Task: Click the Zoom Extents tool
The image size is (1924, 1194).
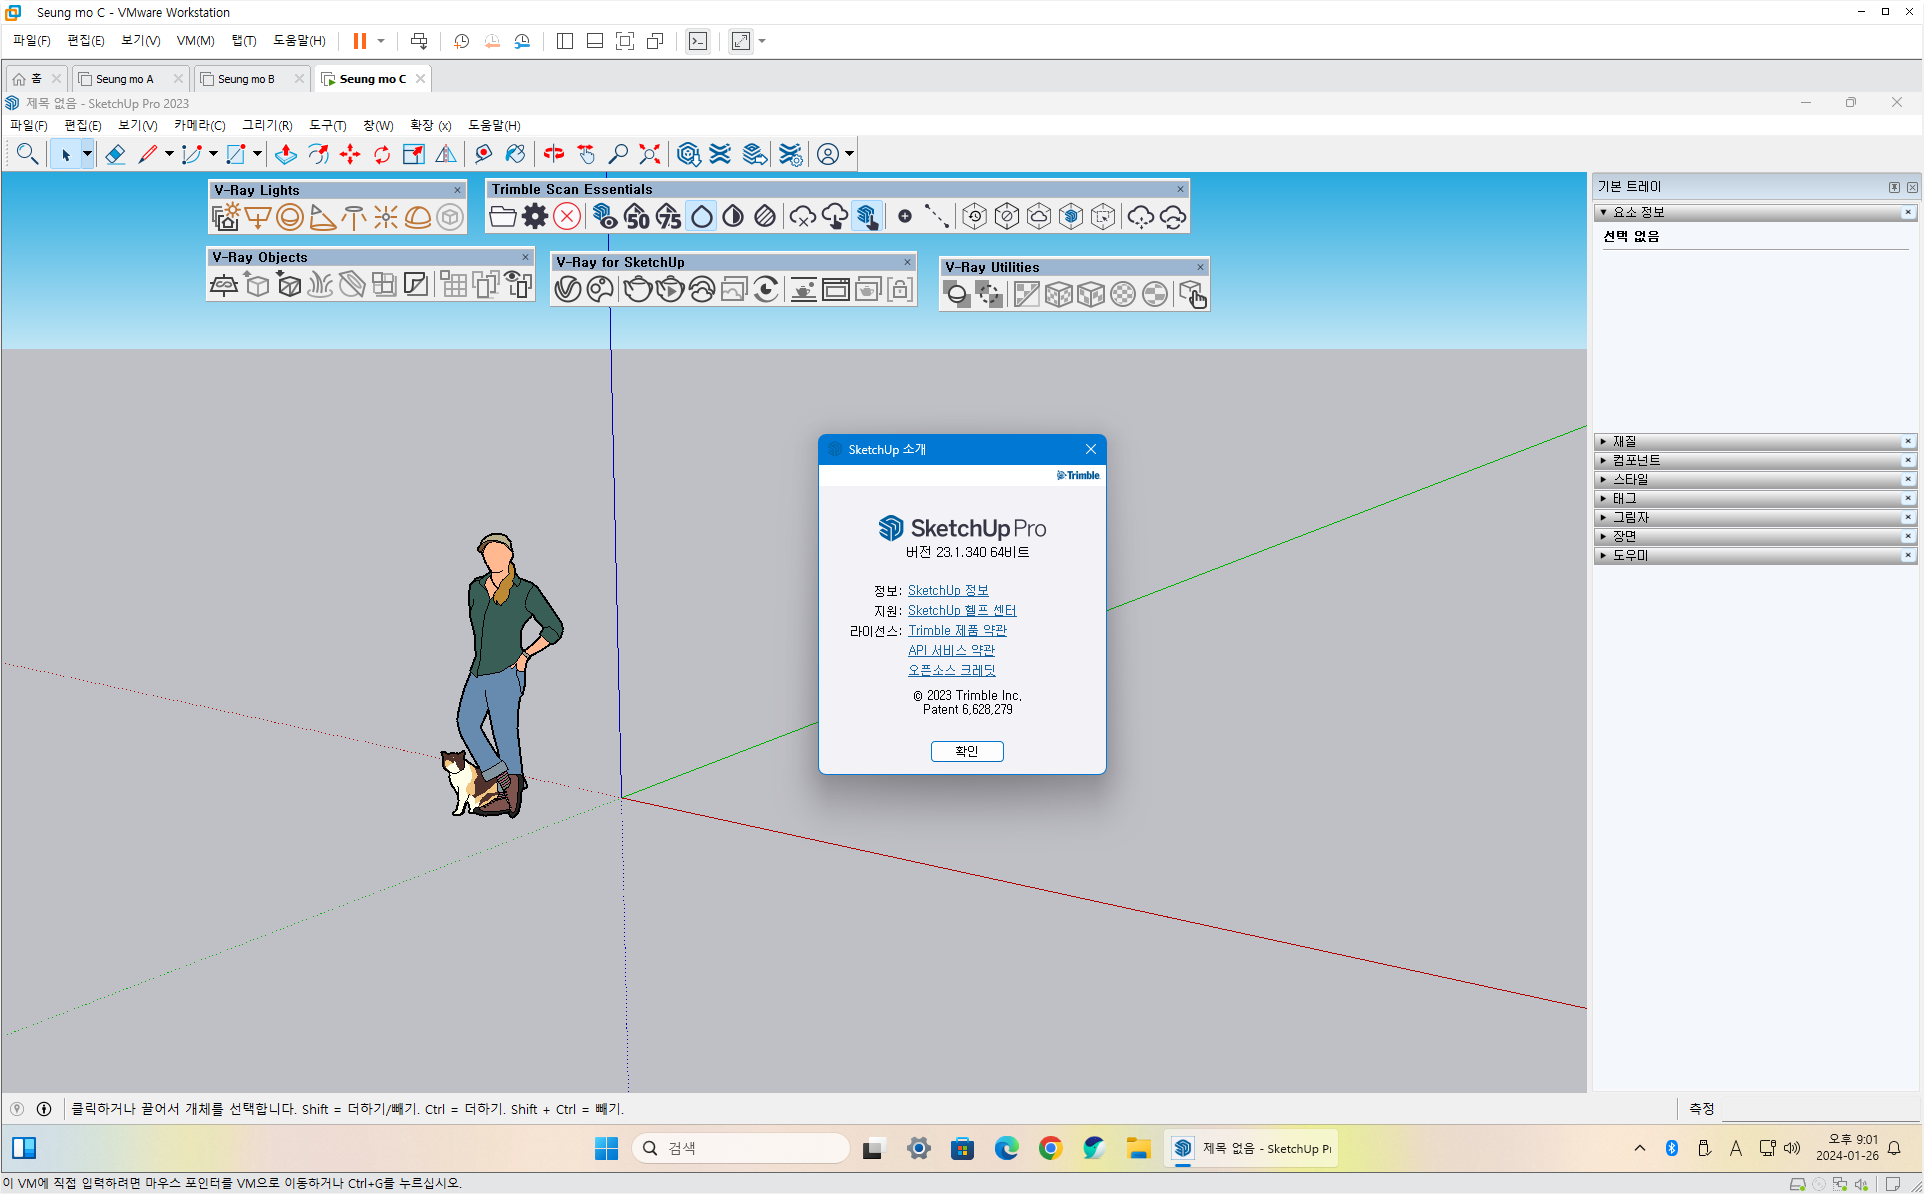Action: pyautogui.click(x=650, y=154)
